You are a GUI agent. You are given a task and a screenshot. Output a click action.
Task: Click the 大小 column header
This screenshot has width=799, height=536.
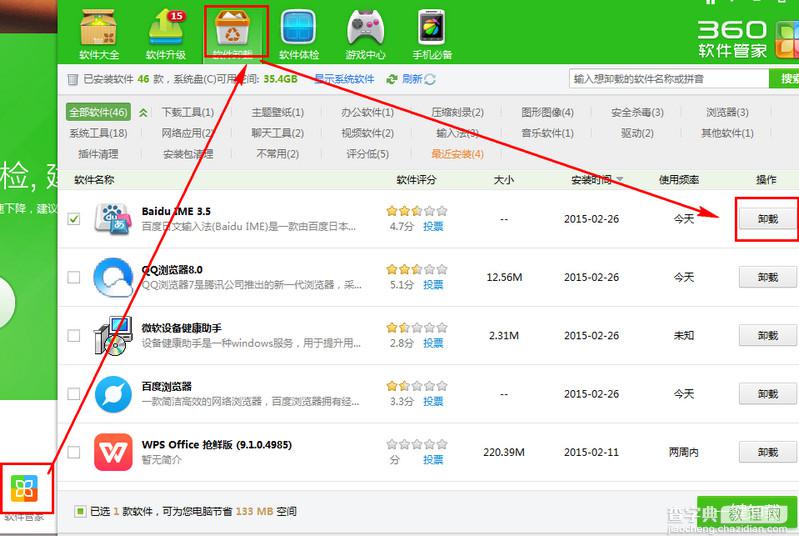coord(504,179)
